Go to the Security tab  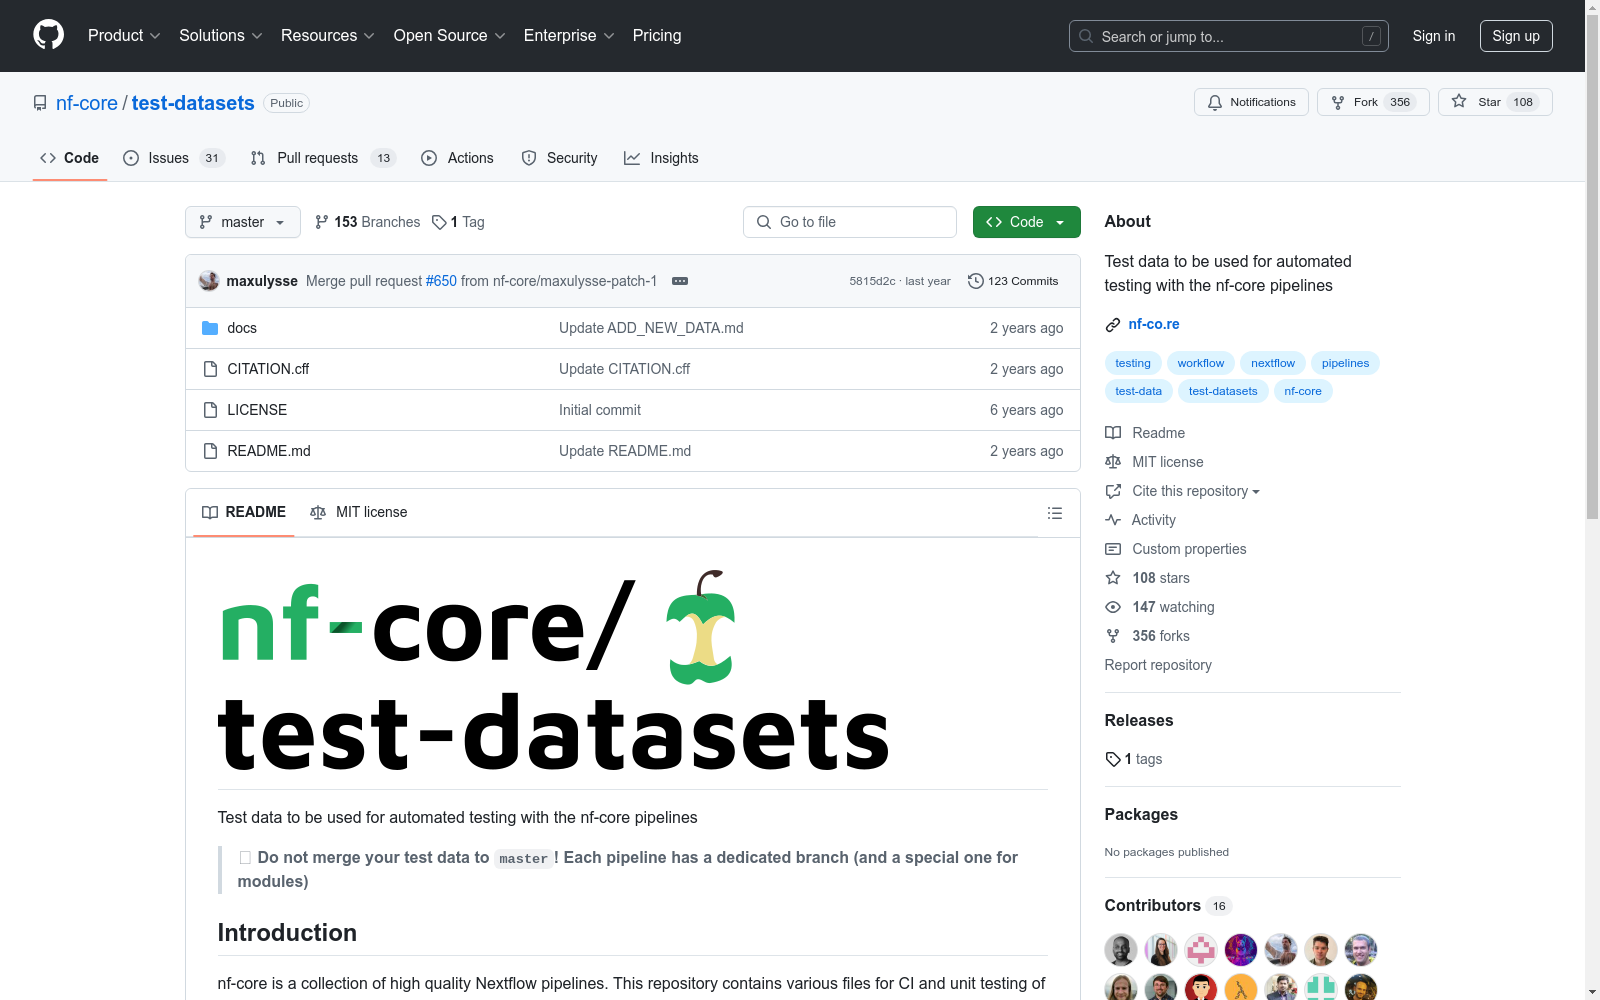click(x=560, y=158)
